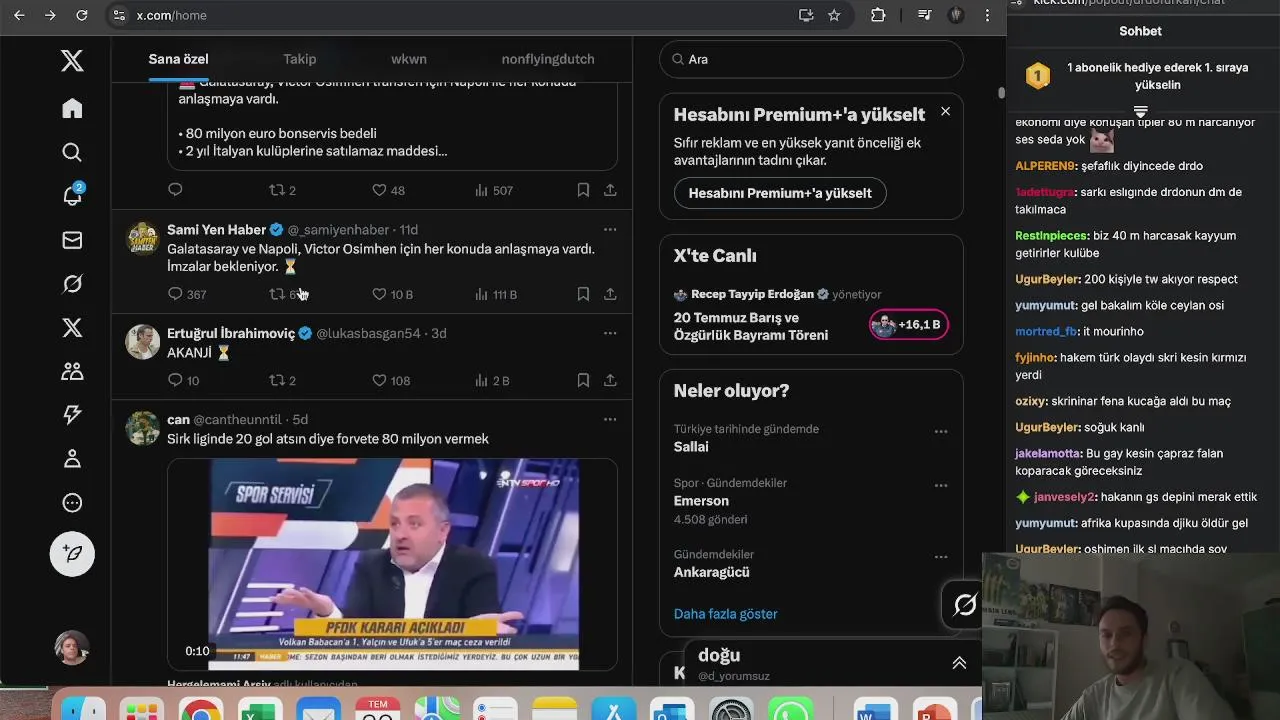
Task: Open options for Sallai trend
Action: (x=941, y=432)
